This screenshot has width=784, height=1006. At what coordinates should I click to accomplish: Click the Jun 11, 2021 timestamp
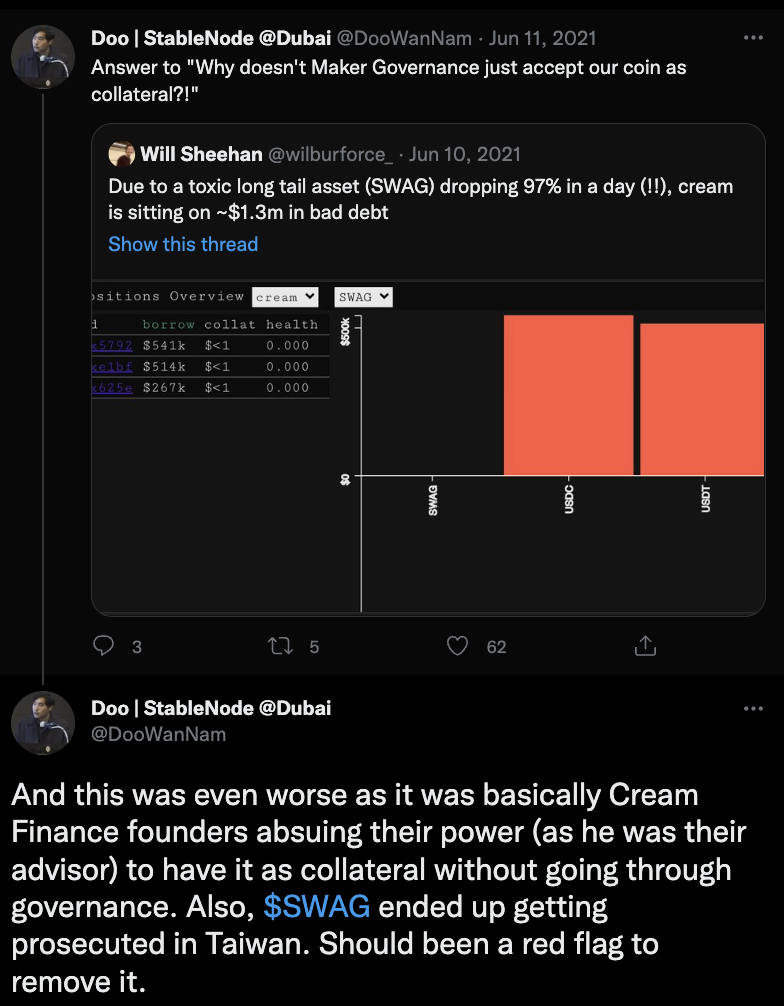[x=544, y=38]
